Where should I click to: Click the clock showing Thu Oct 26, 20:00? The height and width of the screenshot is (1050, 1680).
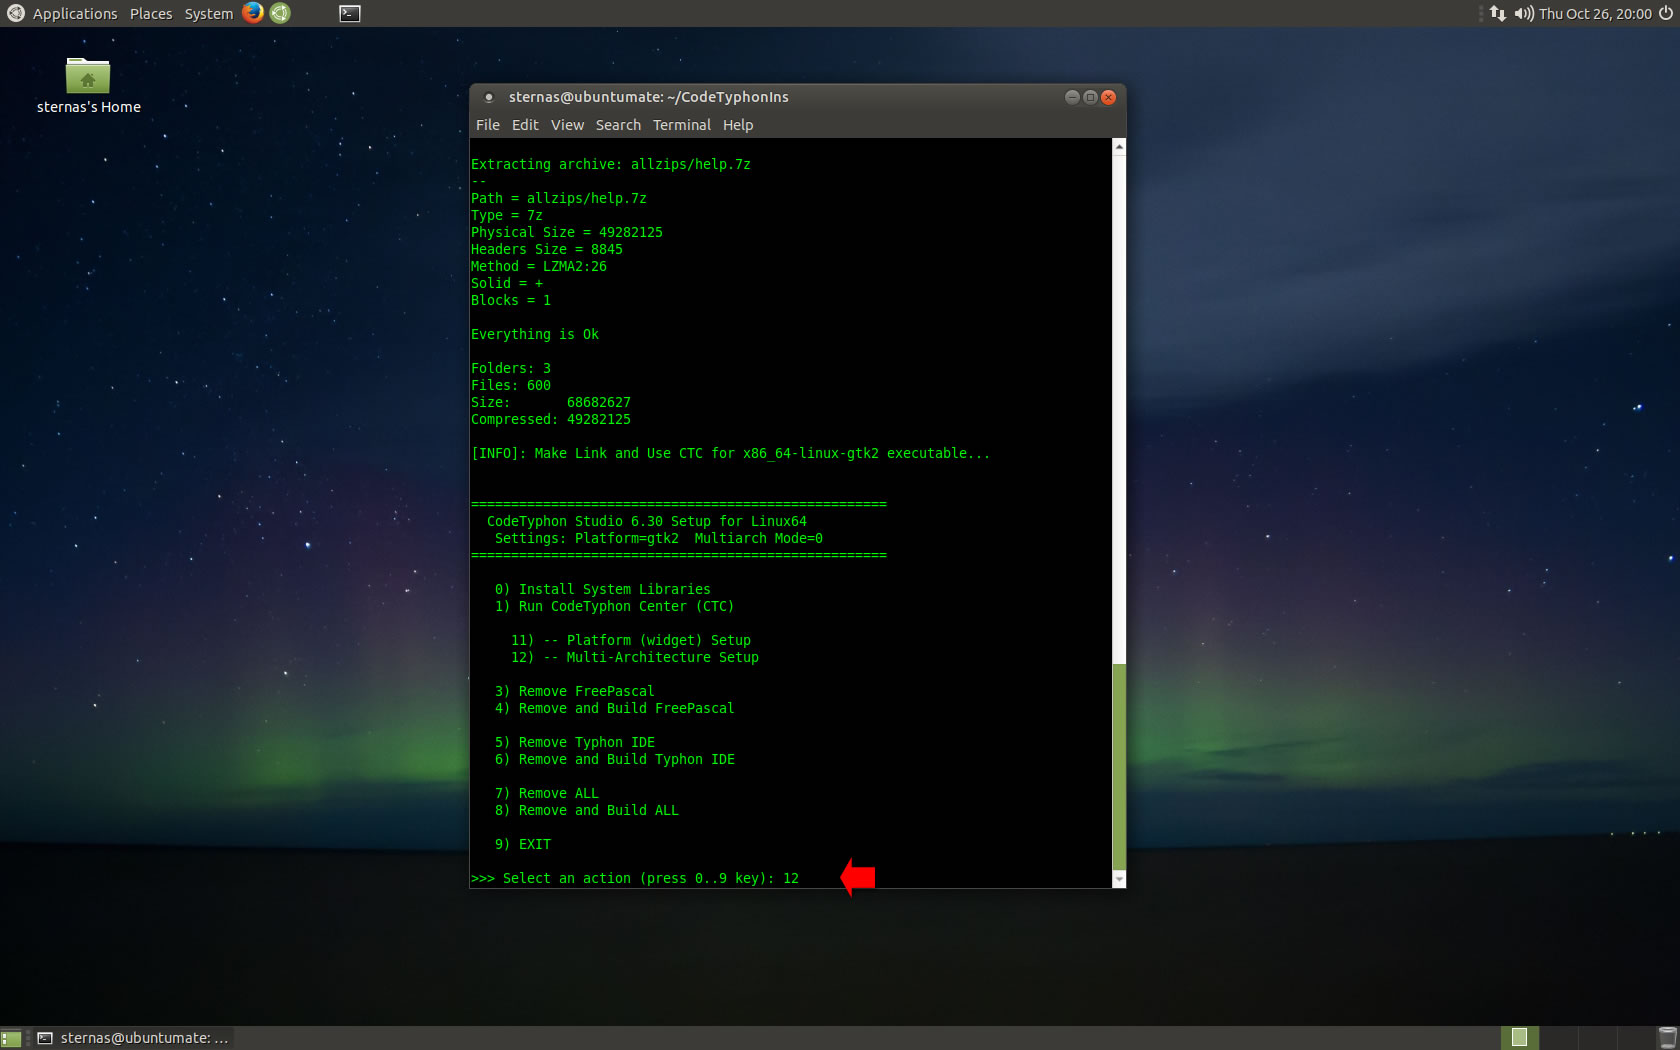(x=1595, y=13)
